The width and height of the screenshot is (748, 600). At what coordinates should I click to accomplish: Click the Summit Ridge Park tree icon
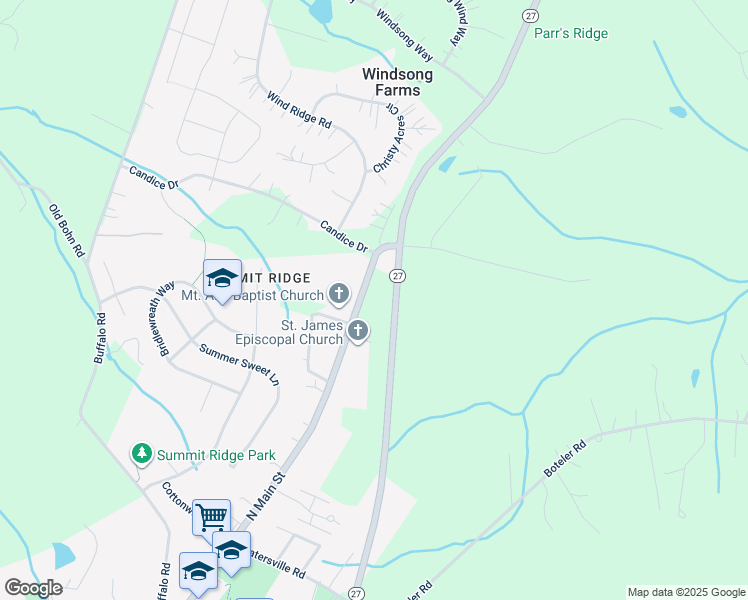[x=142, y=454]
